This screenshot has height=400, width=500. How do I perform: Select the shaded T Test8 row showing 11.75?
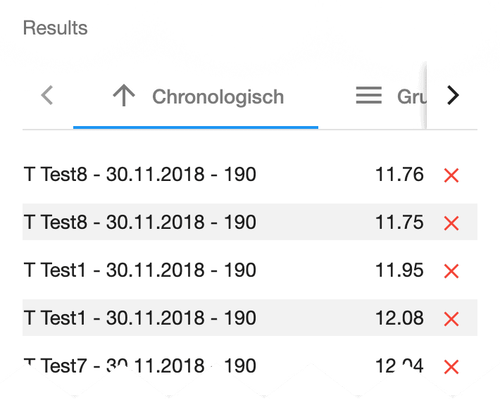pos(250,222)
